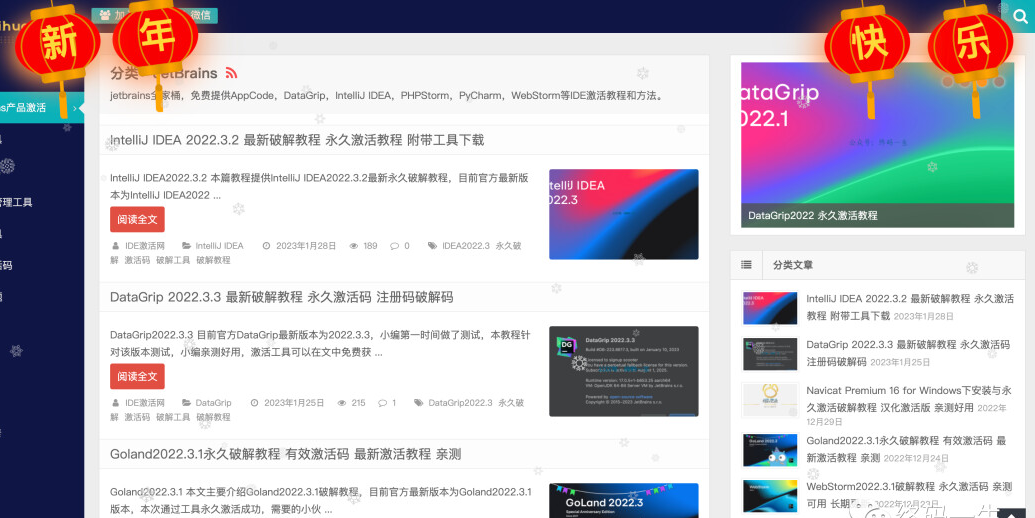Open the GoLand 2022.3 post thumbnail
This screenshot has width=1035, height=518.
pyautogui.click(x=624, y=500)
